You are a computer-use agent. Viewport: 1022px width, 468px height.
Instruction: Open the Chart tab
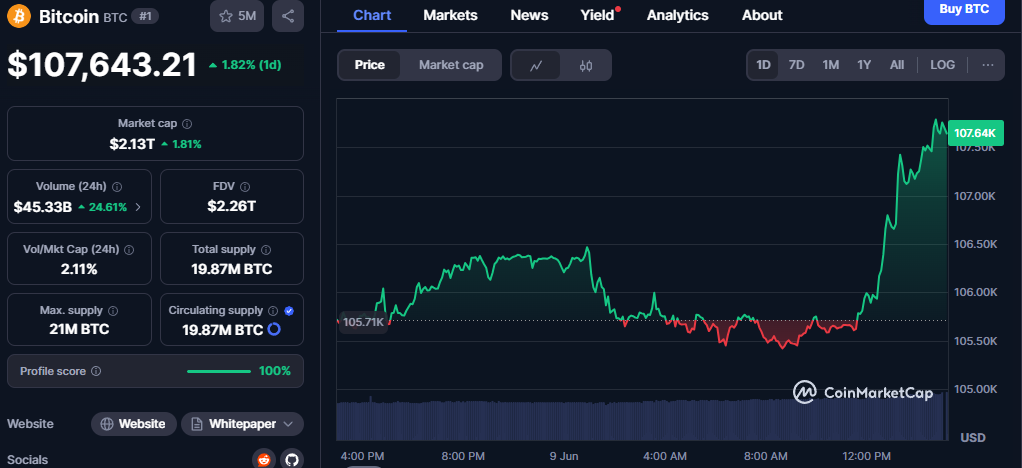tap(372, 15)
